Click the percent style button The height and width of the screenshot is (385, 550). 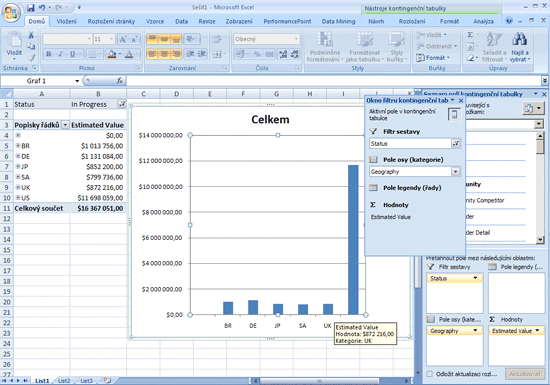pos(257,54)
